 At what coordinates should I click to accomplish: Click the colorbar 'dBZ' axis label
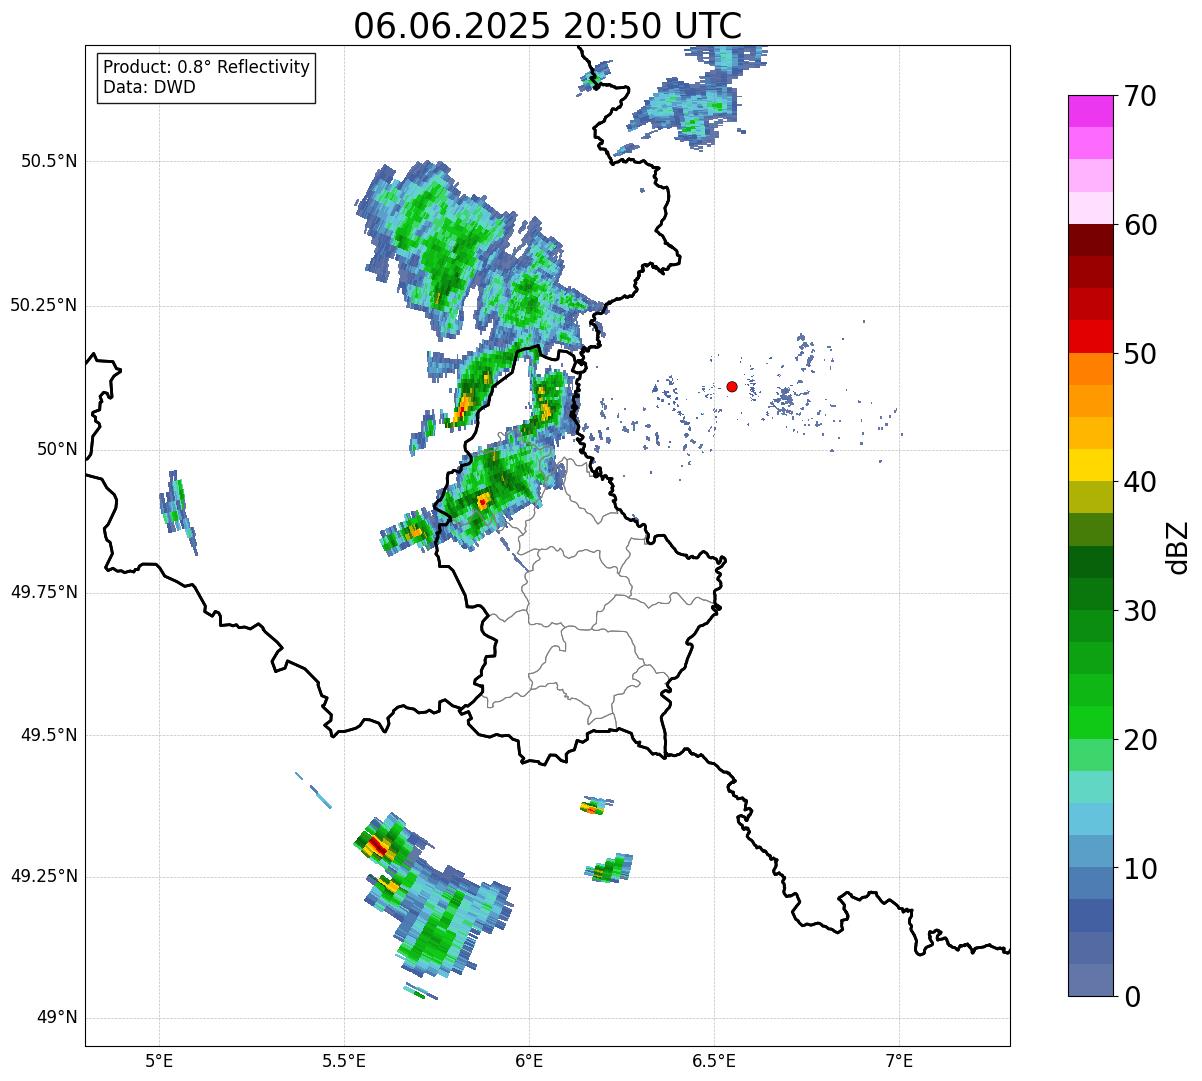point(1177,546)
